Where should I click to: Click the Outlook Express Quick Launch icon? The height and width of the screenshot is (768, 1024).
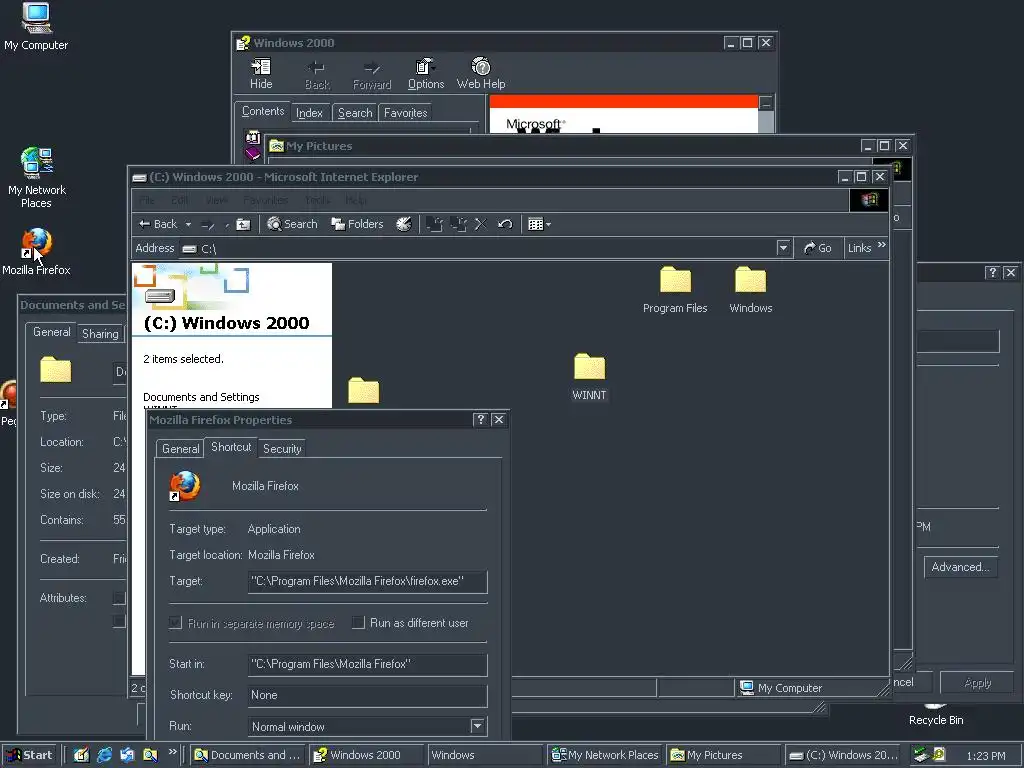(x=127, y=755)
